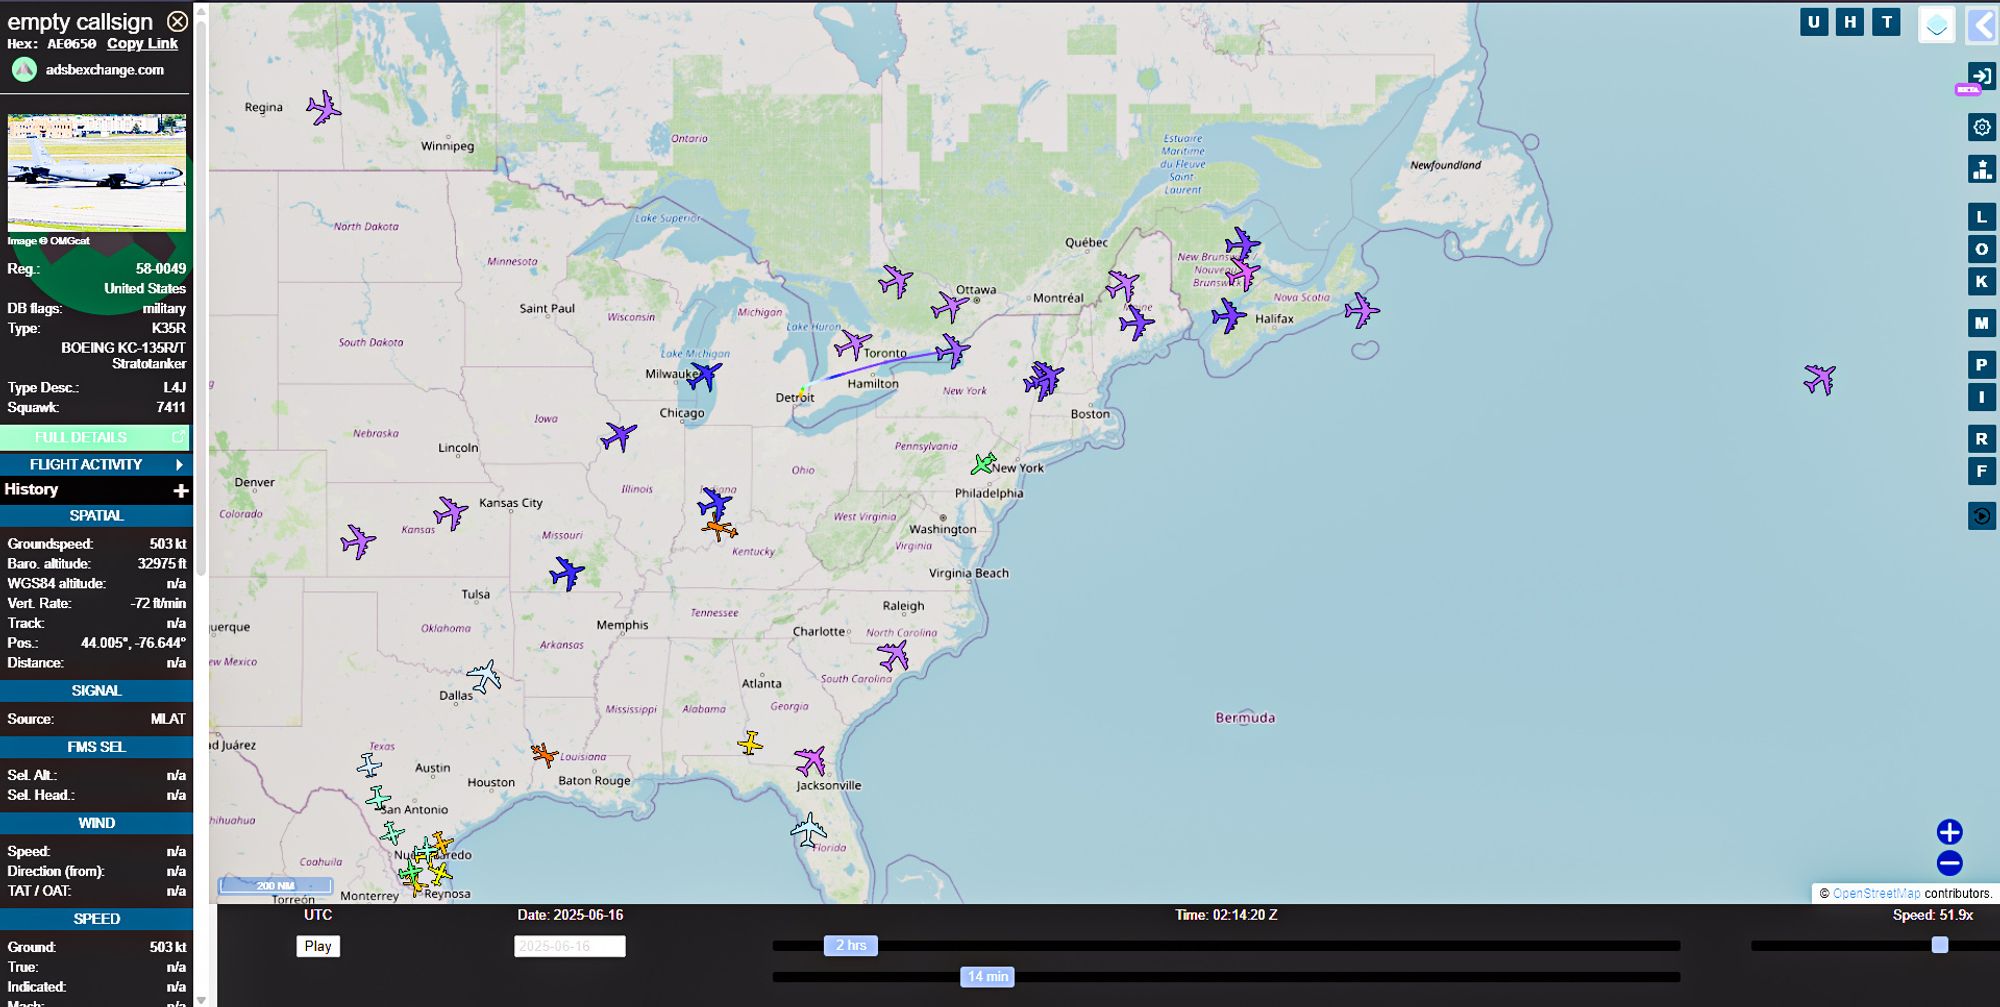This screenshot has width=2000, height=1007.
Task: Toggle the O map option button
Action: click(x=1982, y=249)
